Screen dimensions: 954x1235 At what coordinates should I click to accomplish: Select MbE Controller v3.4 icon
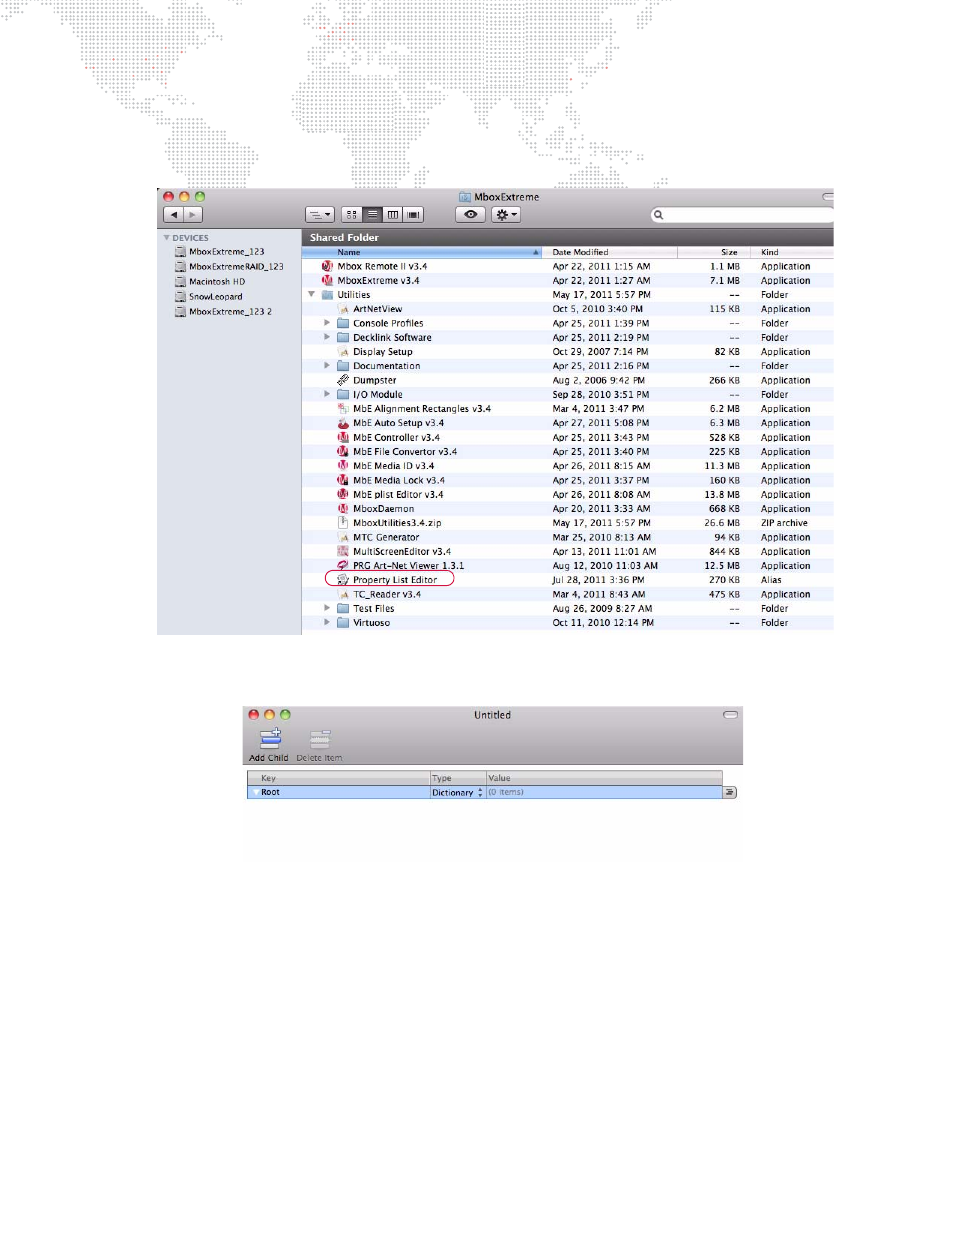tap(343, 438)
